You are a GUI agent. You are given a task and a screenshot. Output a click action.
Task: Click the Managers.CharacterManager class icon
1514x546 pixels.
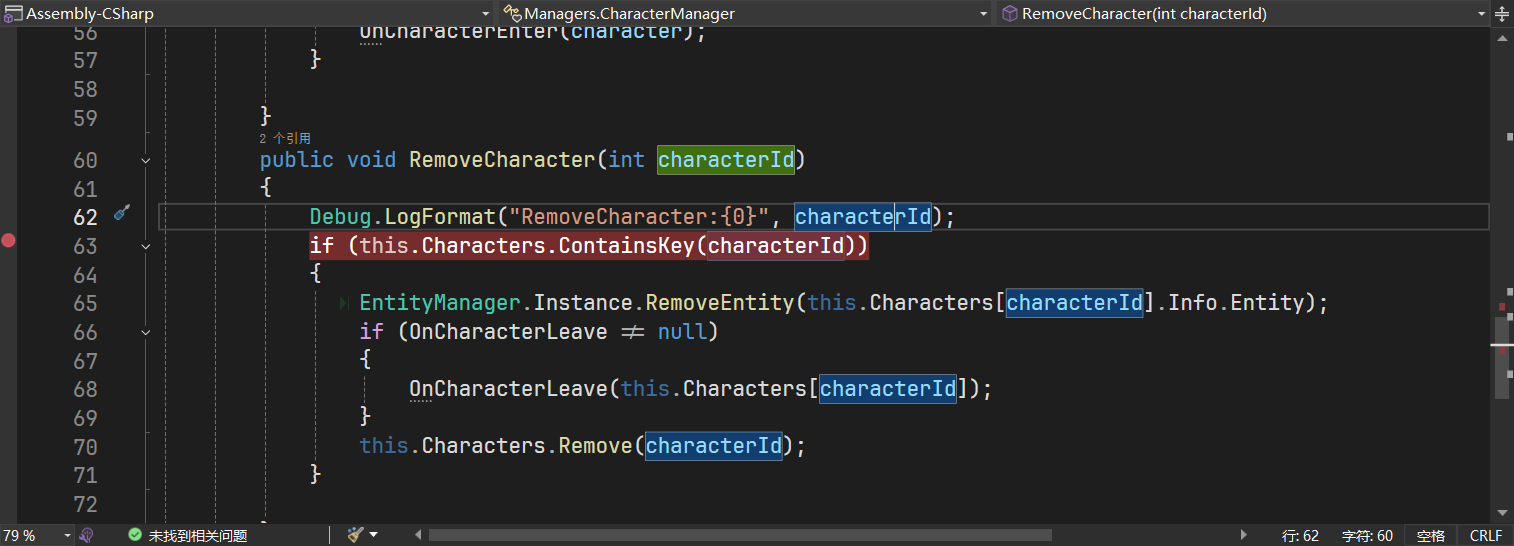512,13
